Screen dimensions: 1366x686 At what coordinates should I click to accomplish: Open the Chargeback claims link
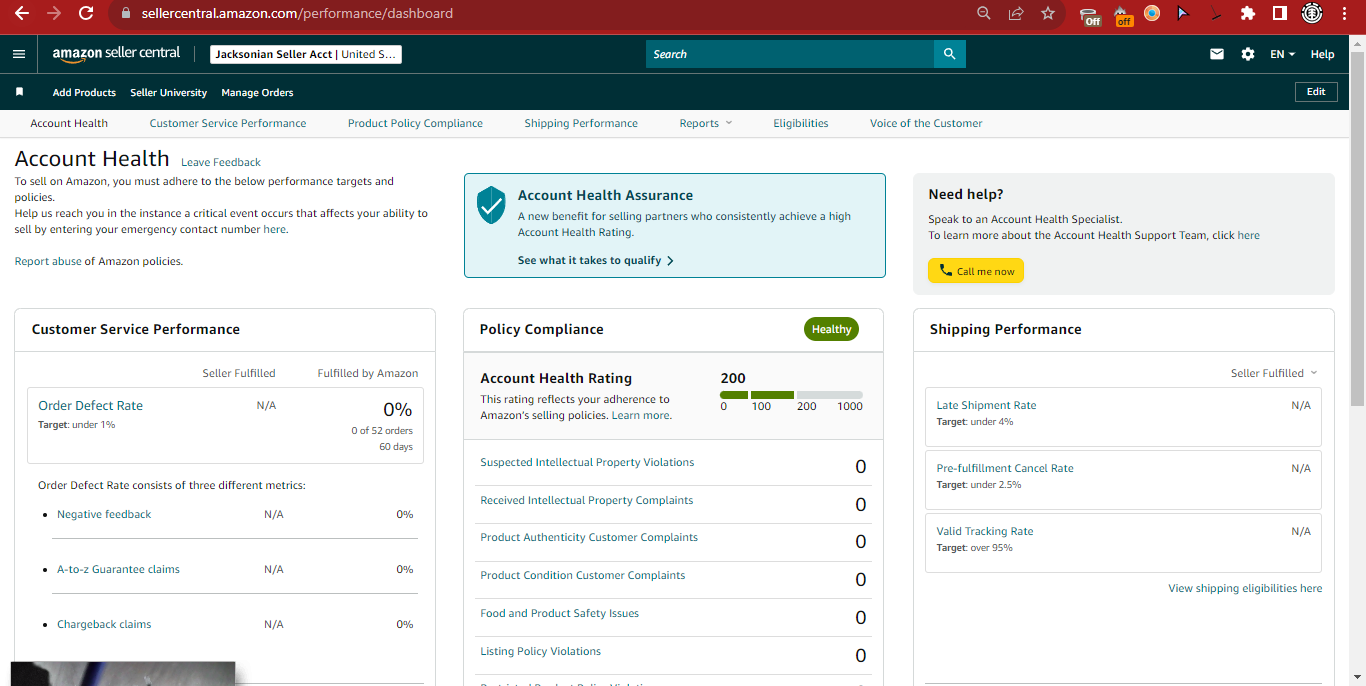[x=104, y=624]
